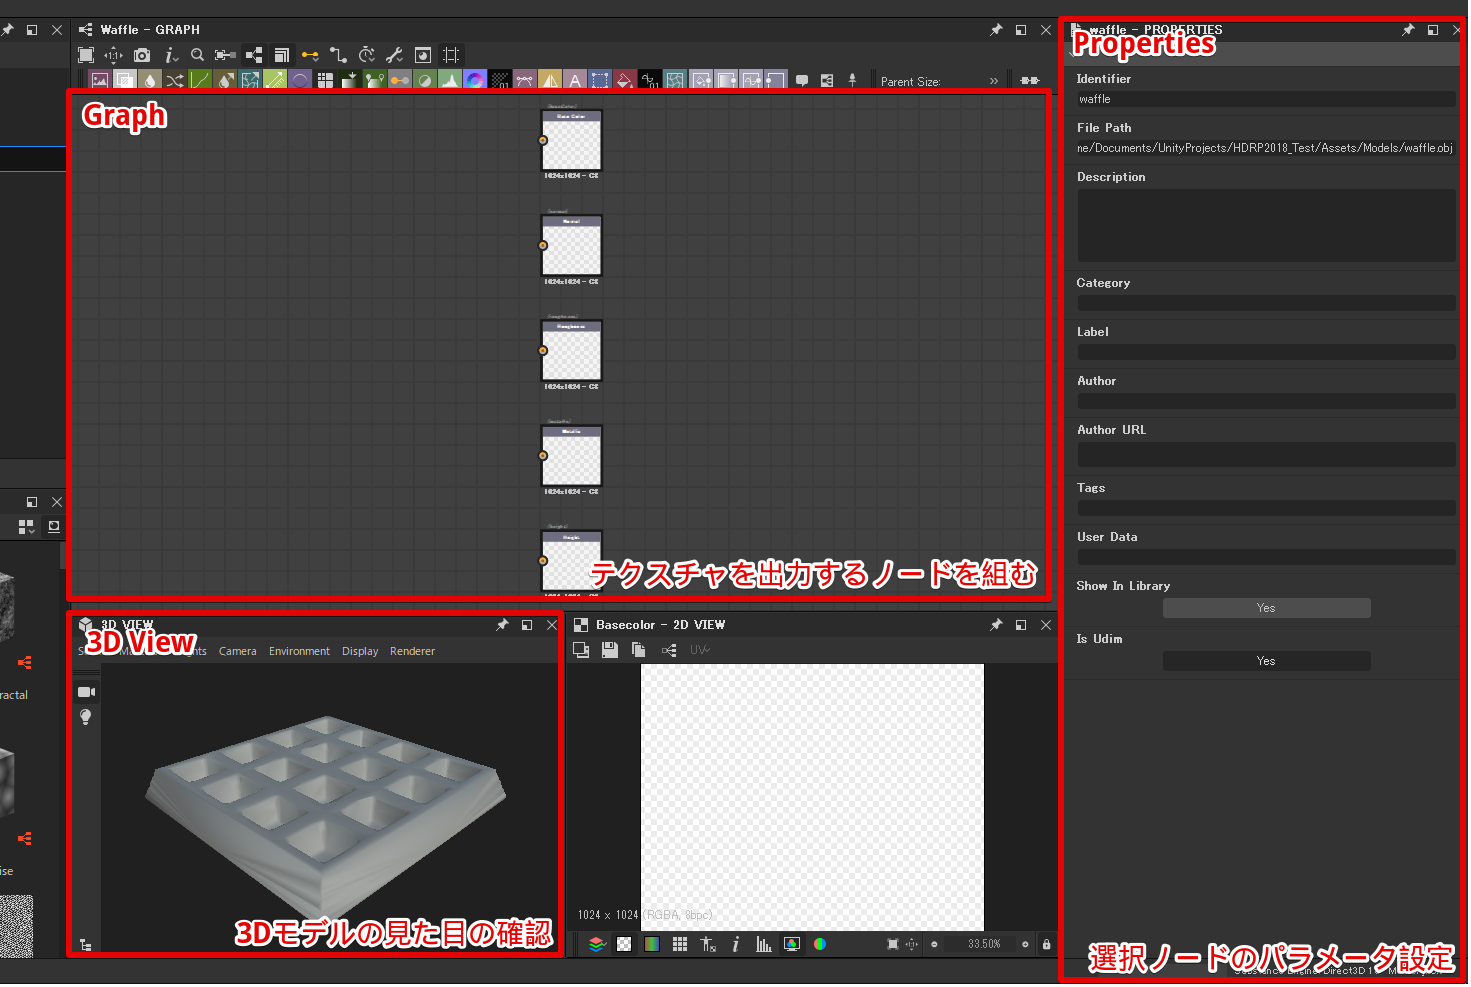Click the light bulb icon in 3D View
Screen dimensions: 1471x987
click(x=86, y=718)
